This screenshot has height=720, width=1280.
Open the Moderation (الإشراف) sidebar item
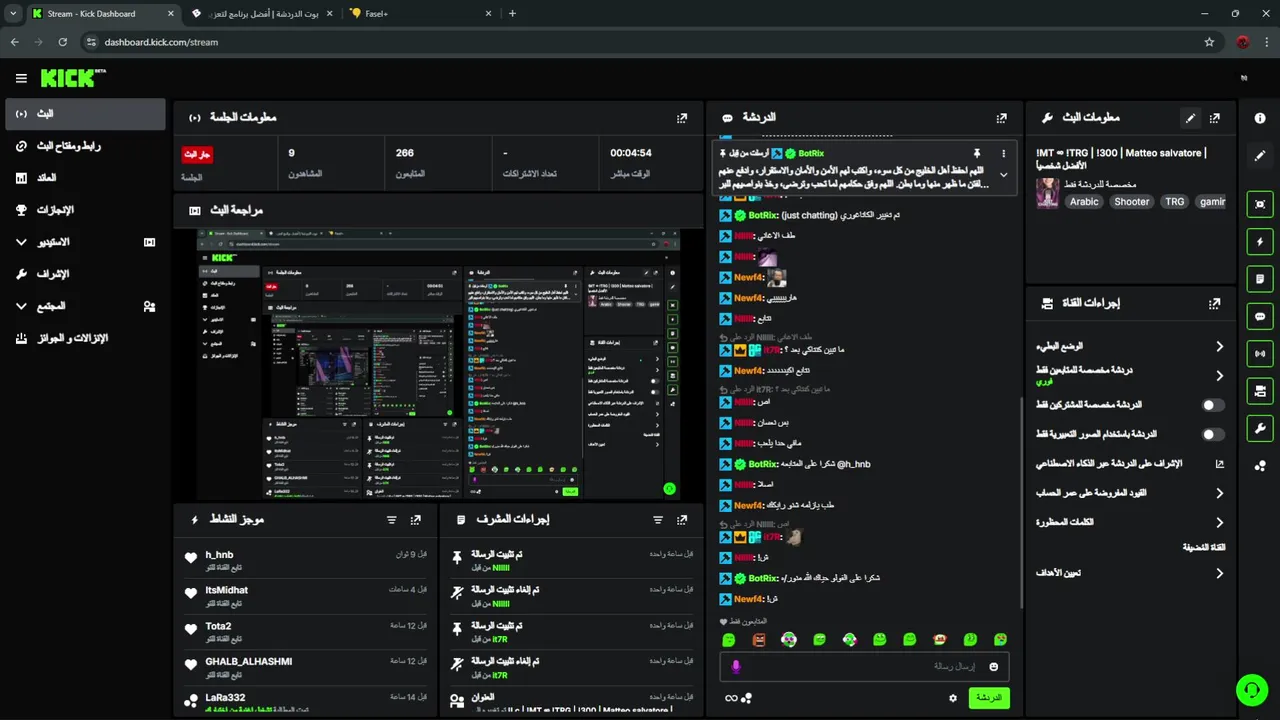point(85,274)
